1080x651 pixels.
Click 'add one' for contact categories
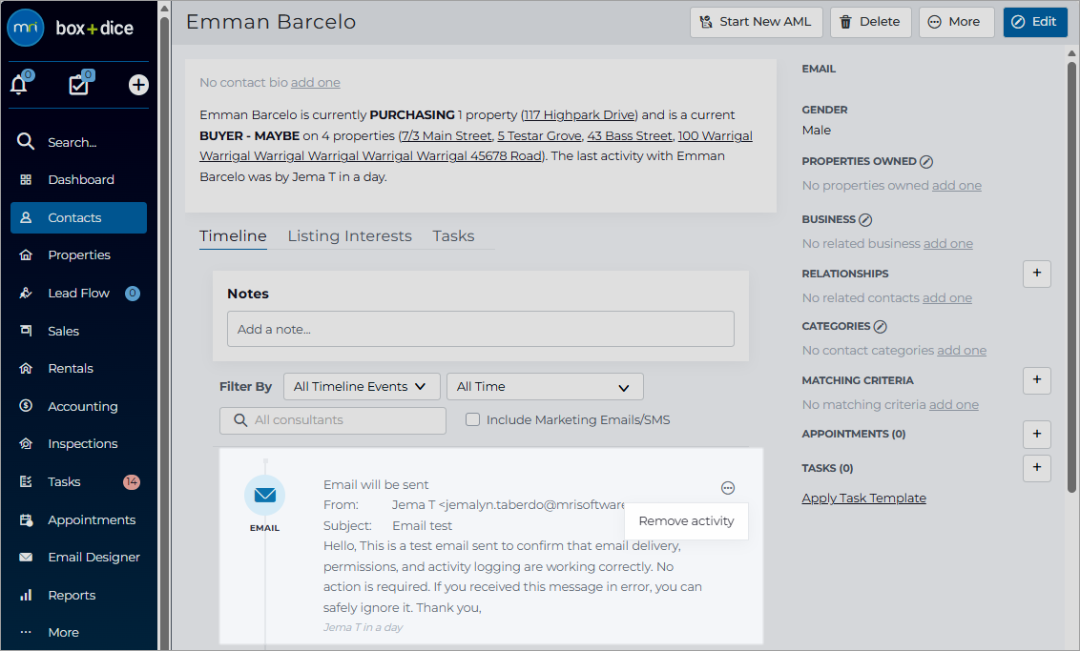[x=962, y=350]
